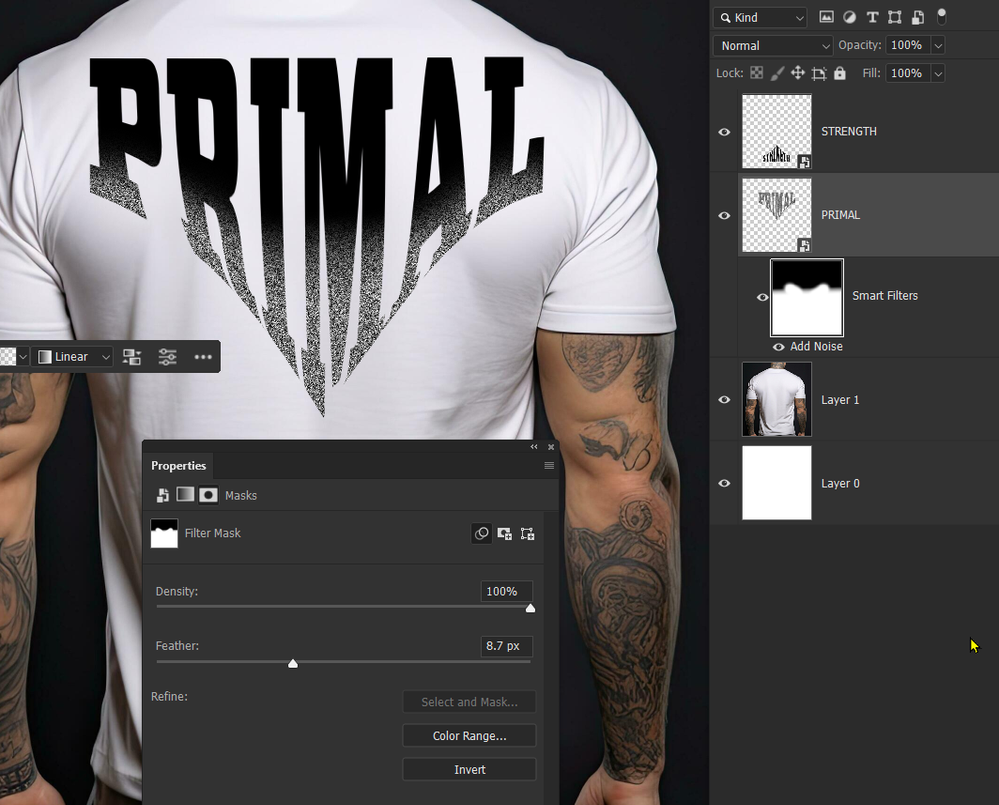
Task: Open the properties sliders icon in taskbar
Action: click(168, 357)
